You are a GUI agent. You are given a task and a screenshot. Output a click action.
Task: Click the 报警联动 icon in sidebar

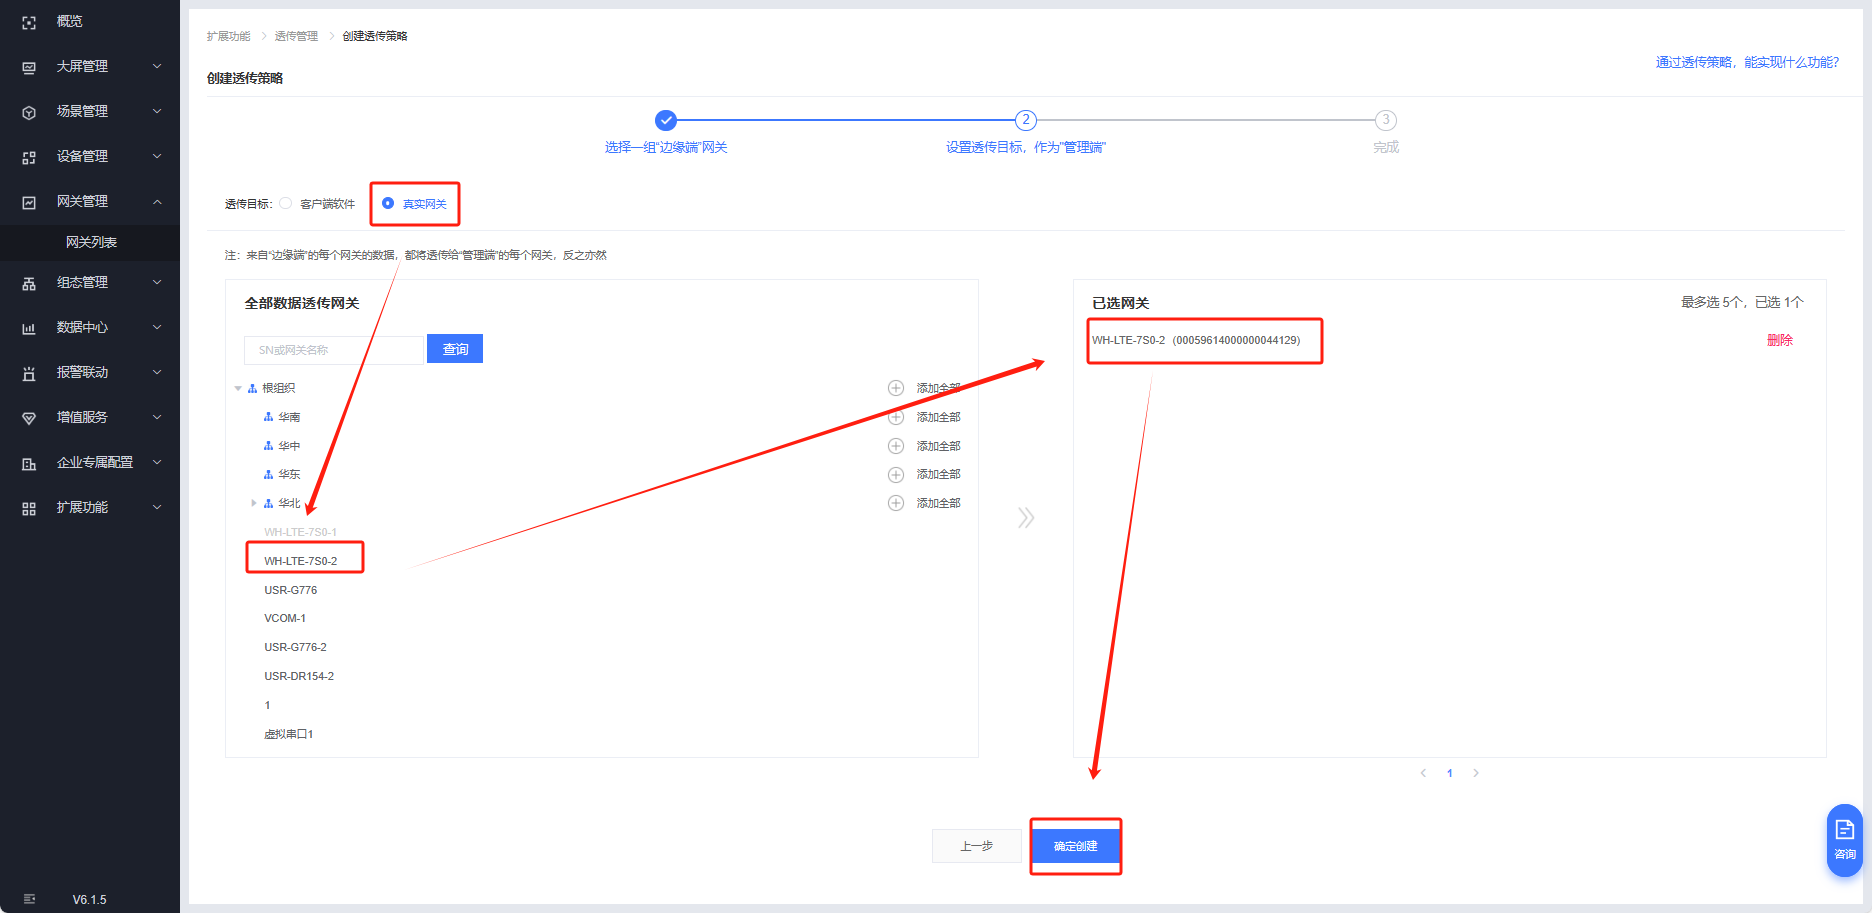point(29,373)
